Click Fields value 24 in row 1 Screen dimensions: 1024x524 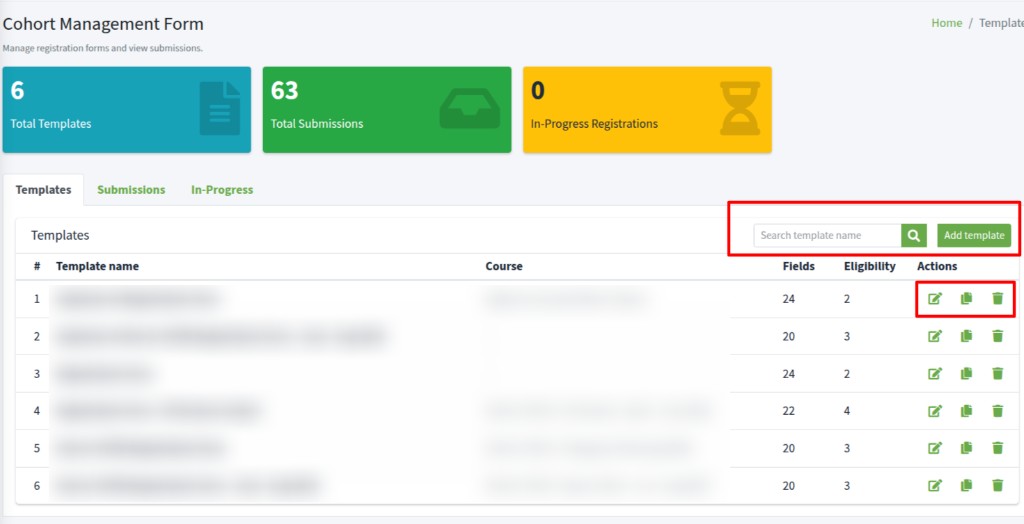[789, 299]
